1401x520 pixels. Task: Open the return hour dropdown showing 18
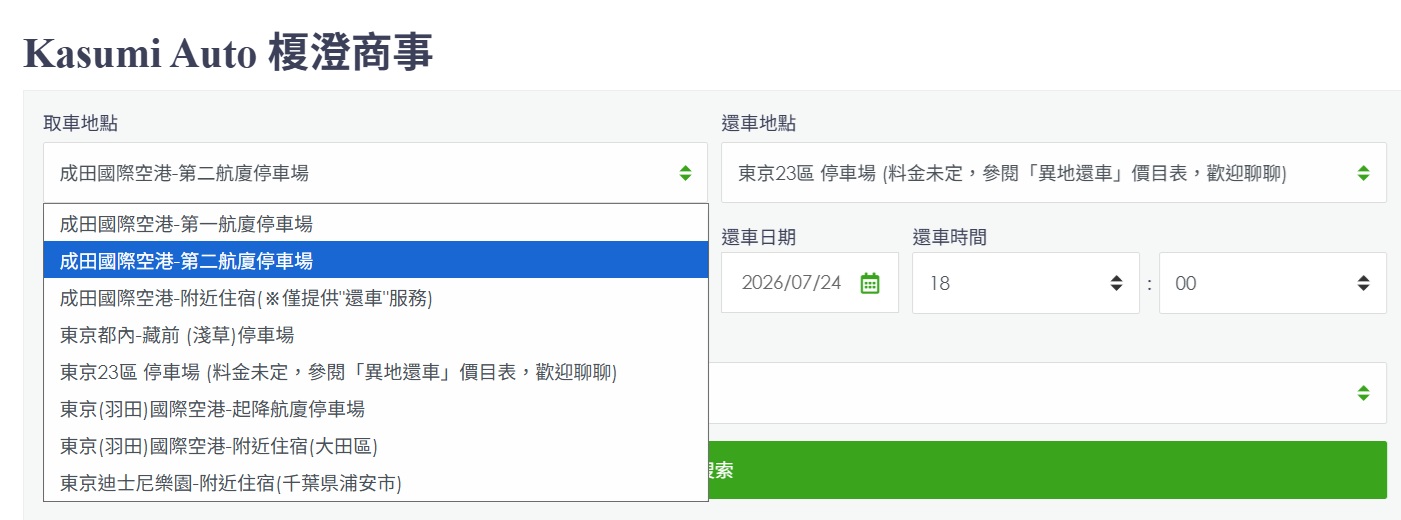[x=1025, y=283]
